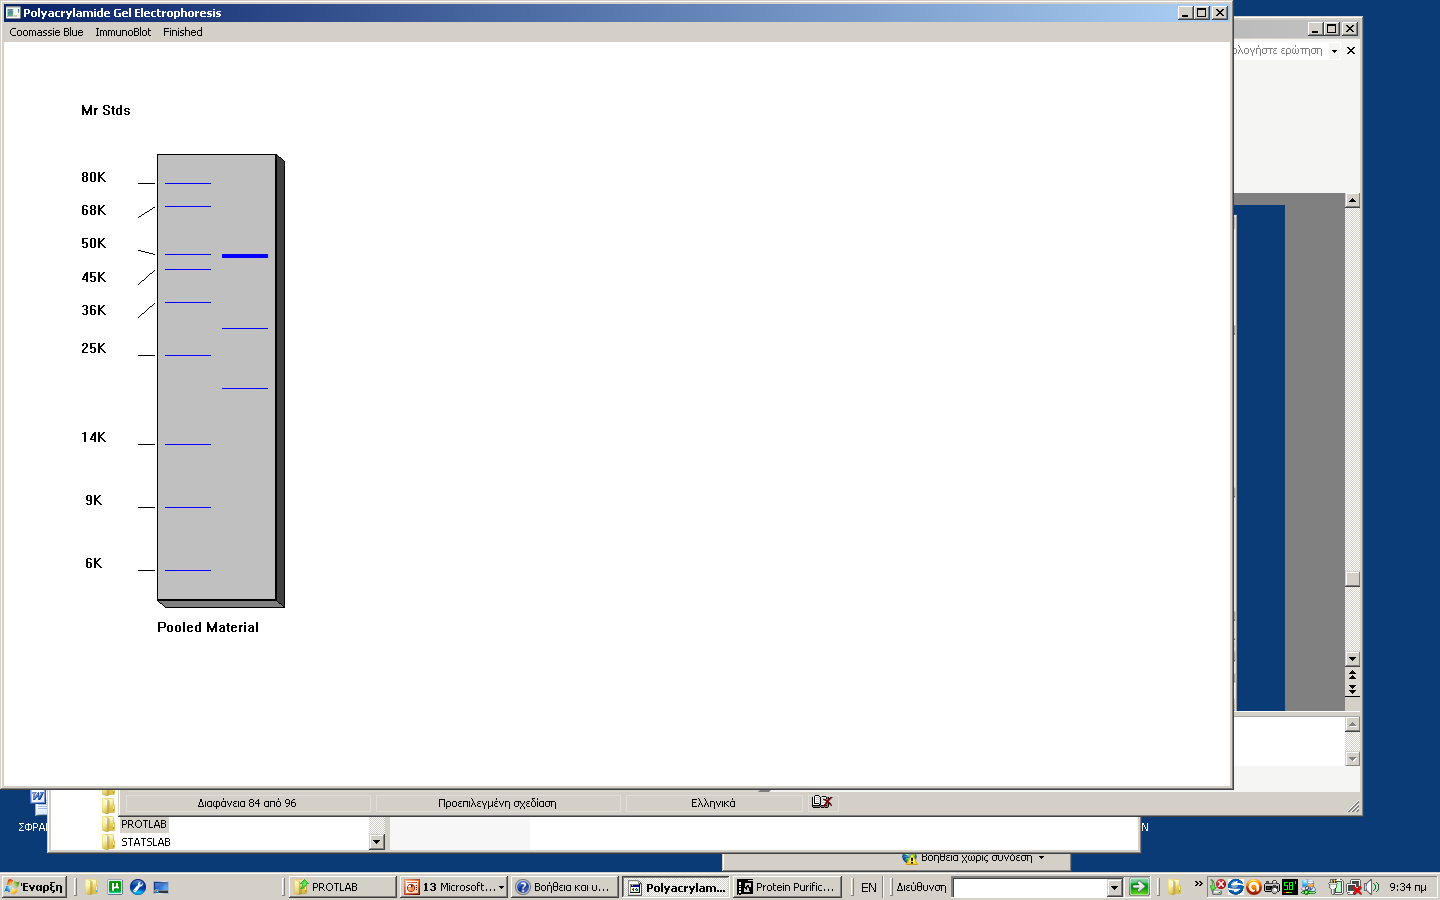Click the green Go arrow button
This screenshot has height=900, width=1440.
tap(1139, 887)
